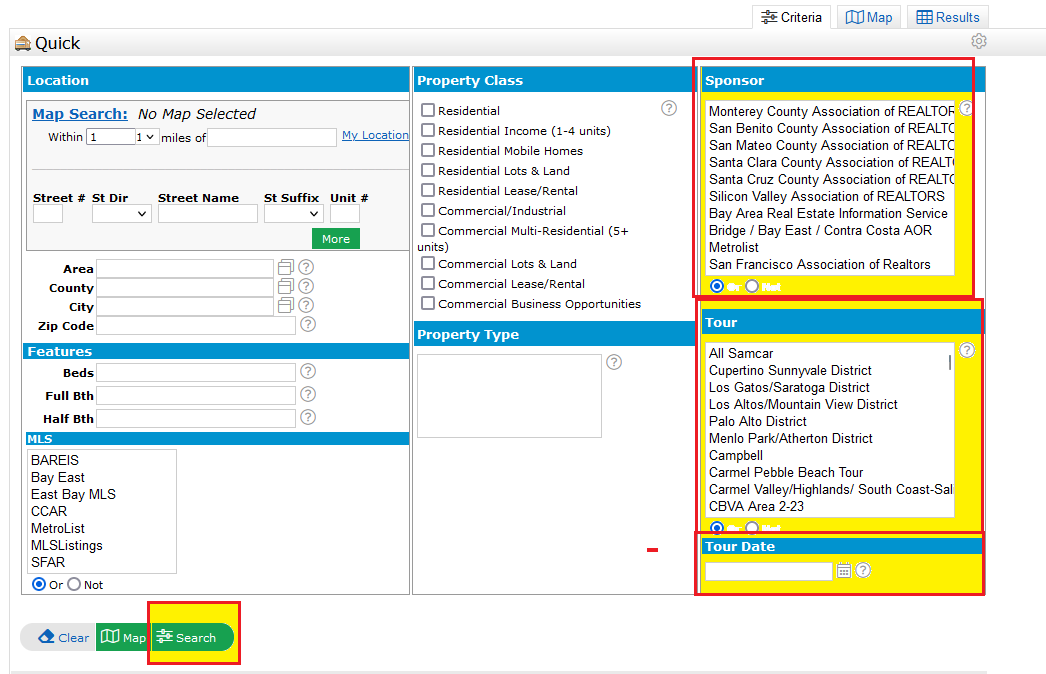
Task: Open the miles radius dropdown
Action: tap(145, 137)
